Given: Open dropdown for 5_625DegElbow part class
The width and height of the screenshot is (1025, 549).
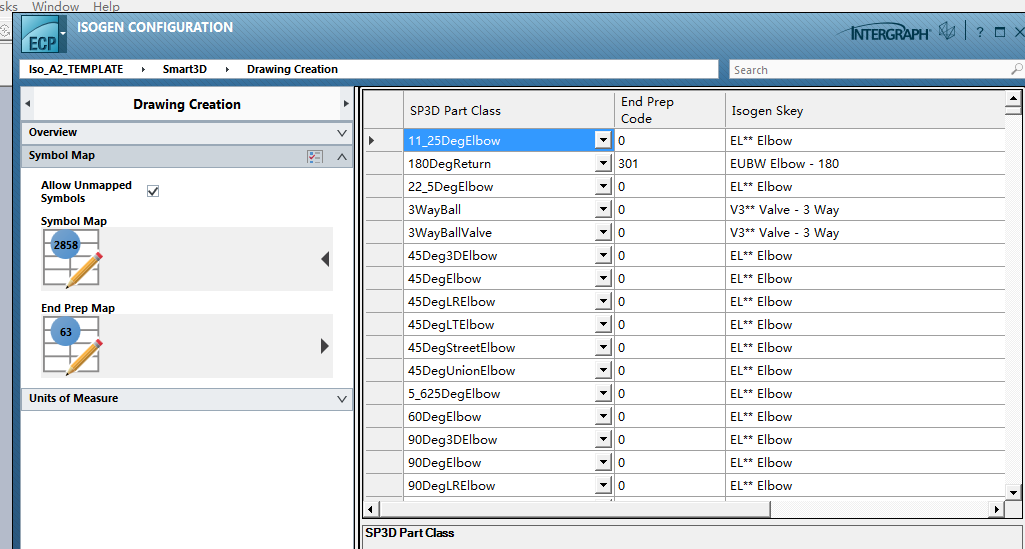Looking at the screenshot, I should (x=603, y=394).
